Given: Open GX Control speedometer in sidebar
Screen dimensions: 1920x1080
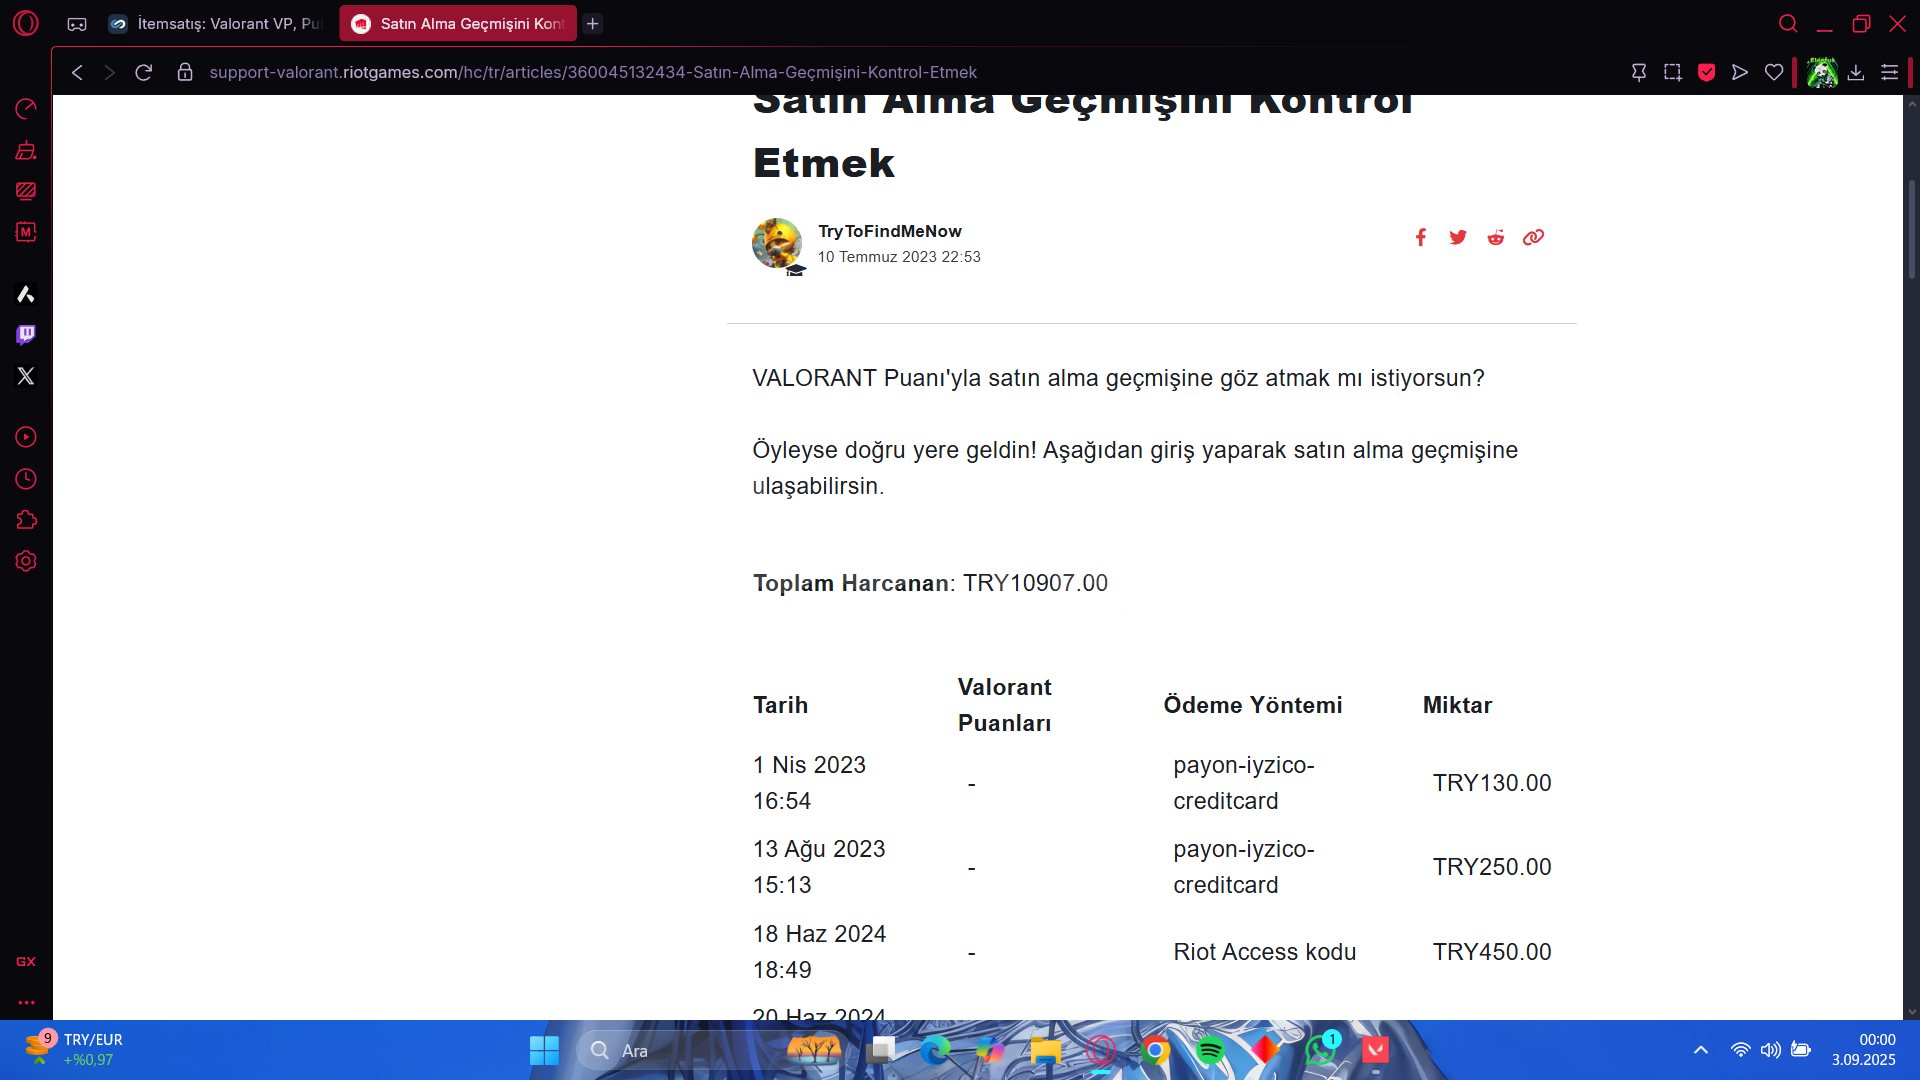Looking at the screenshot, I should point(26,108).
